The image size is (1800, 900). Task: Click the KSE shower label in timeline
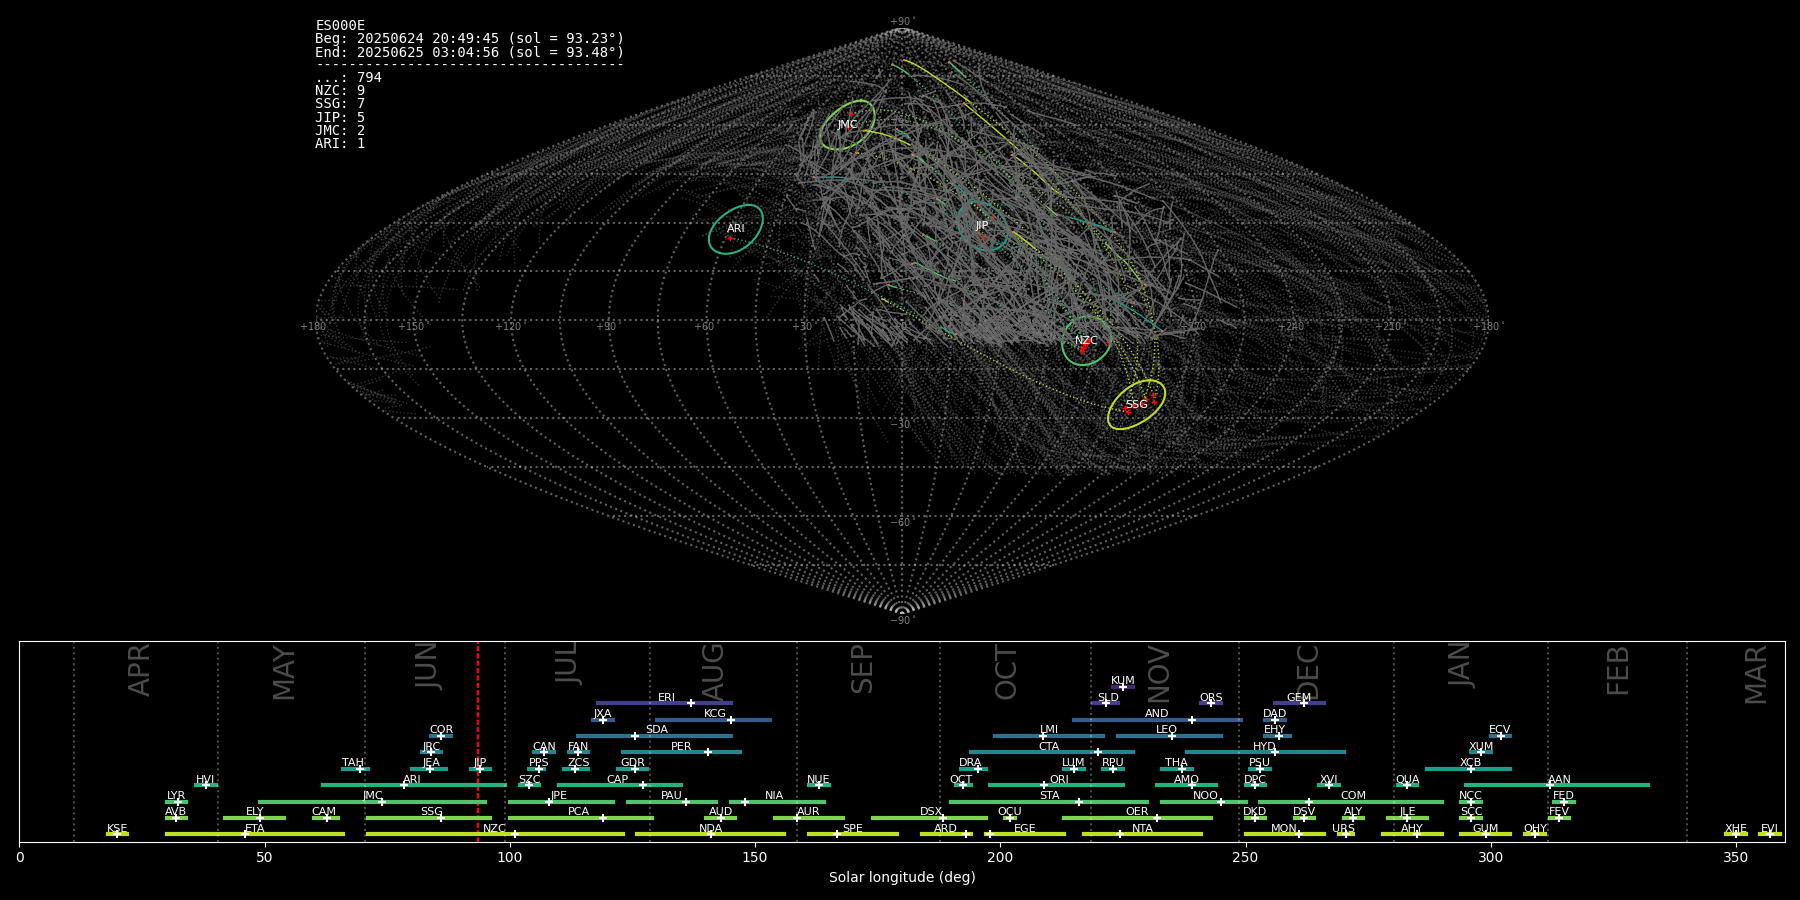click(117, 829)
